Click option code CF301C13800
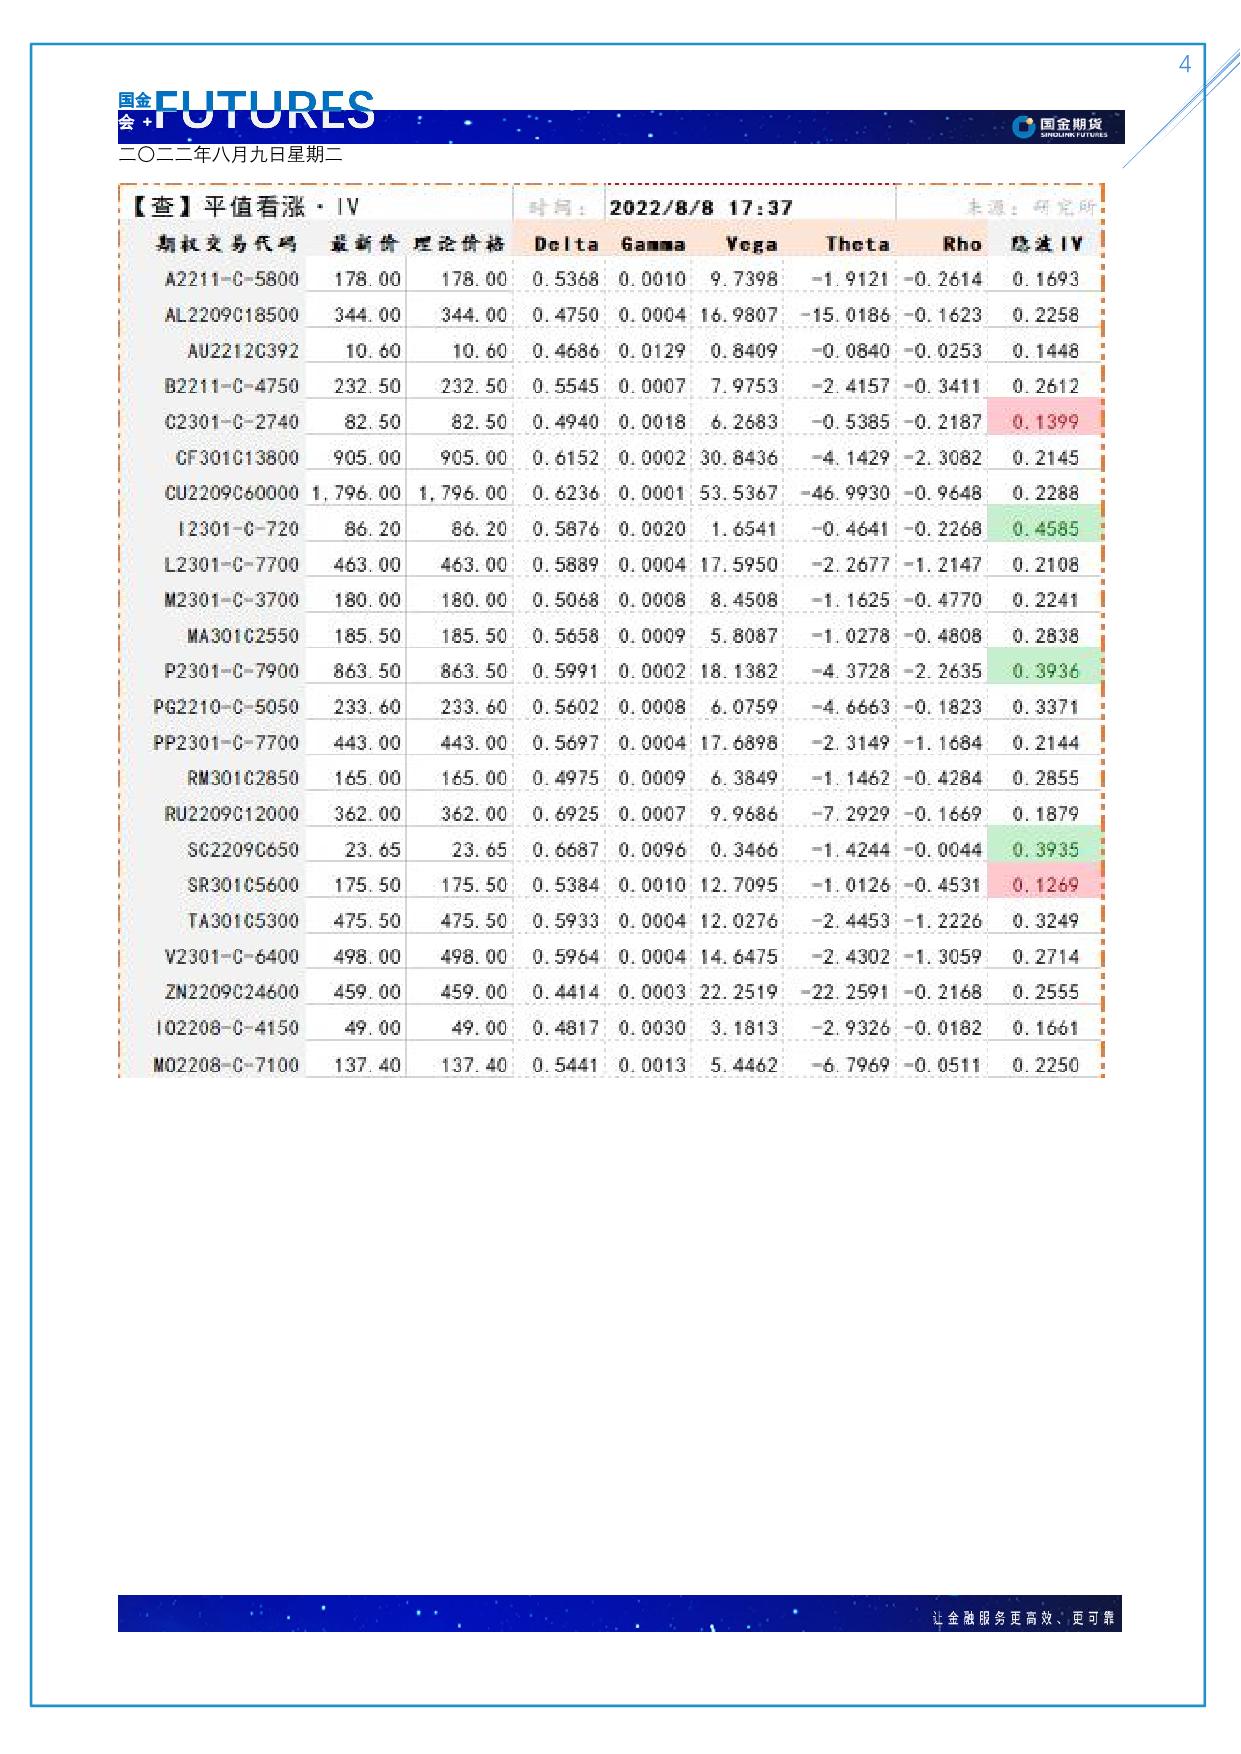The image size is (1241, 1754). [x=237, y=458]
